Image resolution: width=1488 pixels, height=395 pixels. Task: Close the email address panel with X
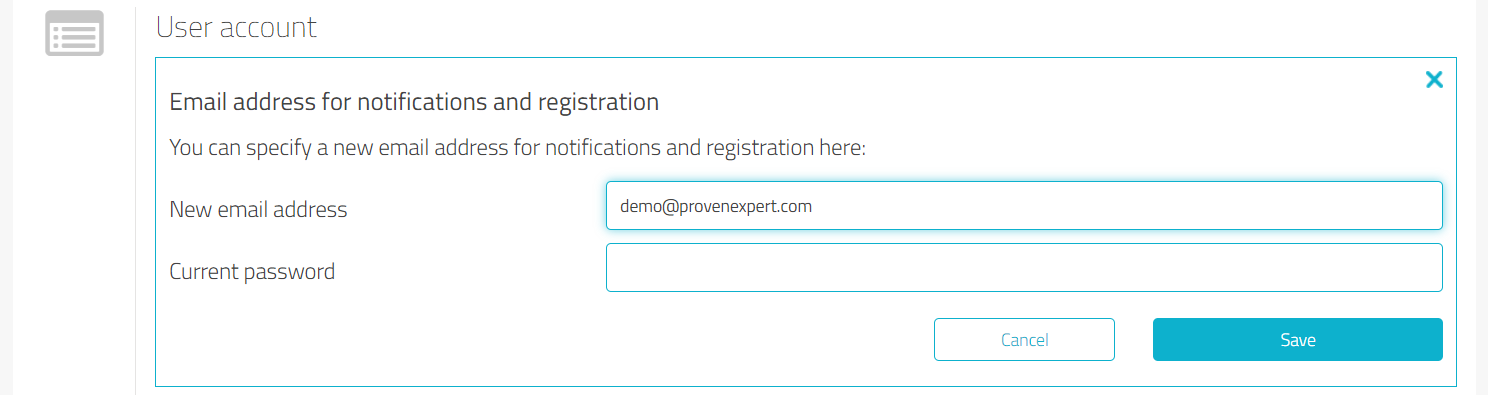(x=1434, y=80)
